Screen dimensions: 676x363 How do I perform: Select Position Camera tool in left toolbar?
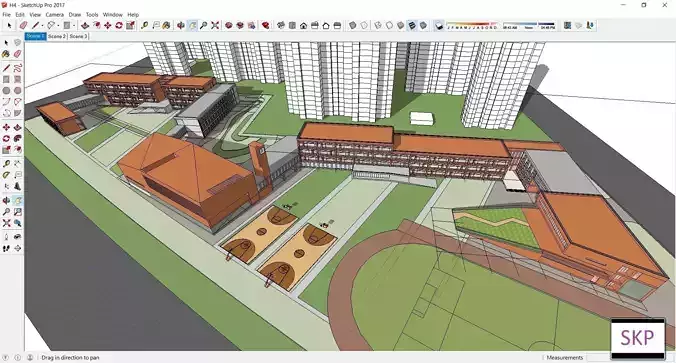click(x=6, y=237)
